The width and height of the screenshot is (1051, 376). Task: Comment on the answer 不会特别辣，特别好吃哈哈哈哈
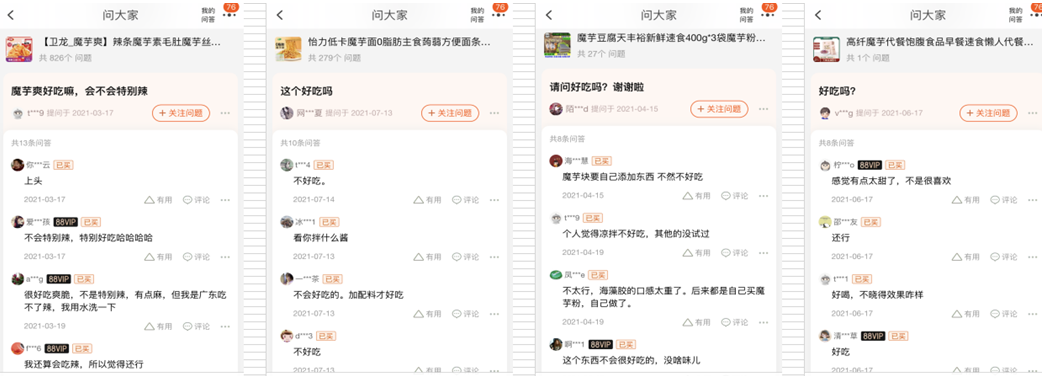pyautogui.click(x=196, y=257)
